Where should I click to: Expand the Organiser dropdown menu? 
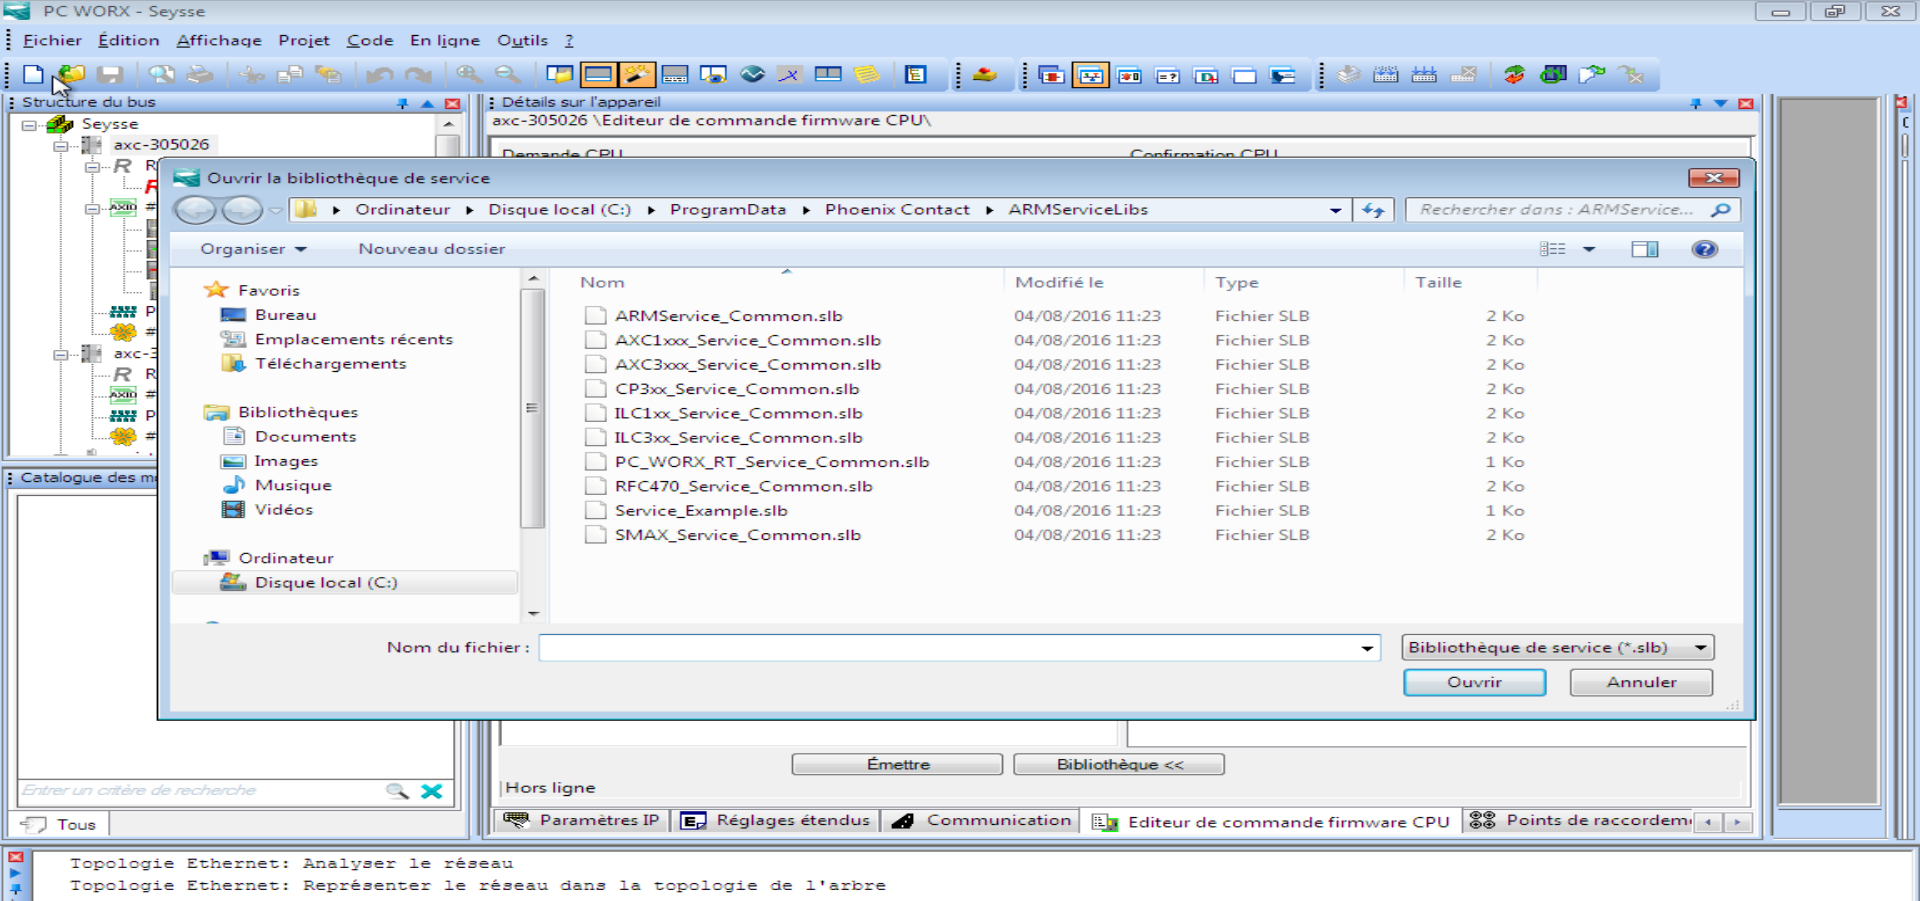pos(253,249)
